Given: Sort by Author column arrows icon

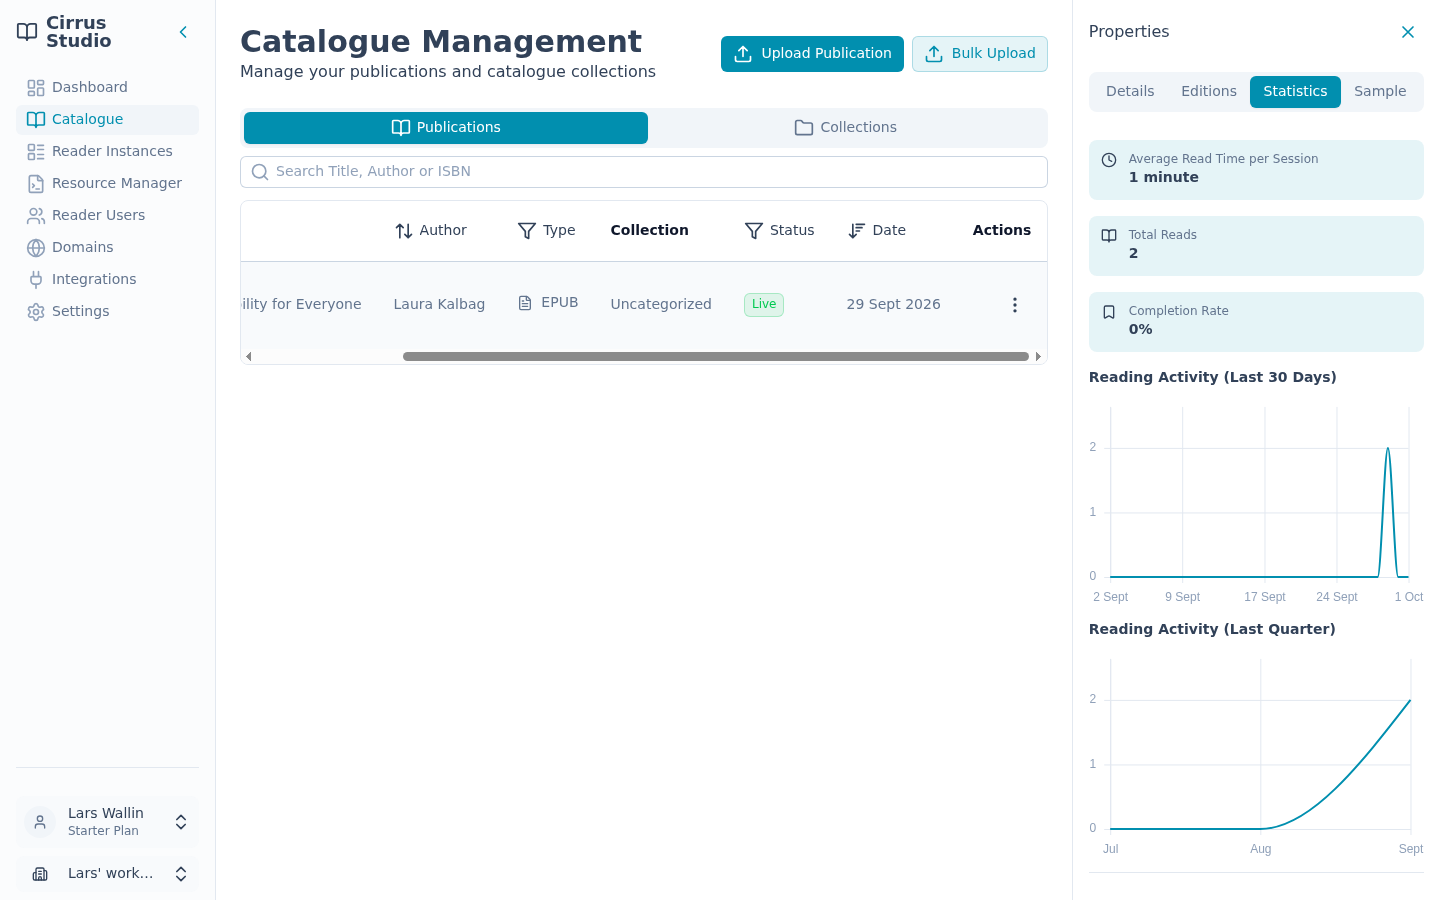Looking at the screenshot, I should coord(404,231).
